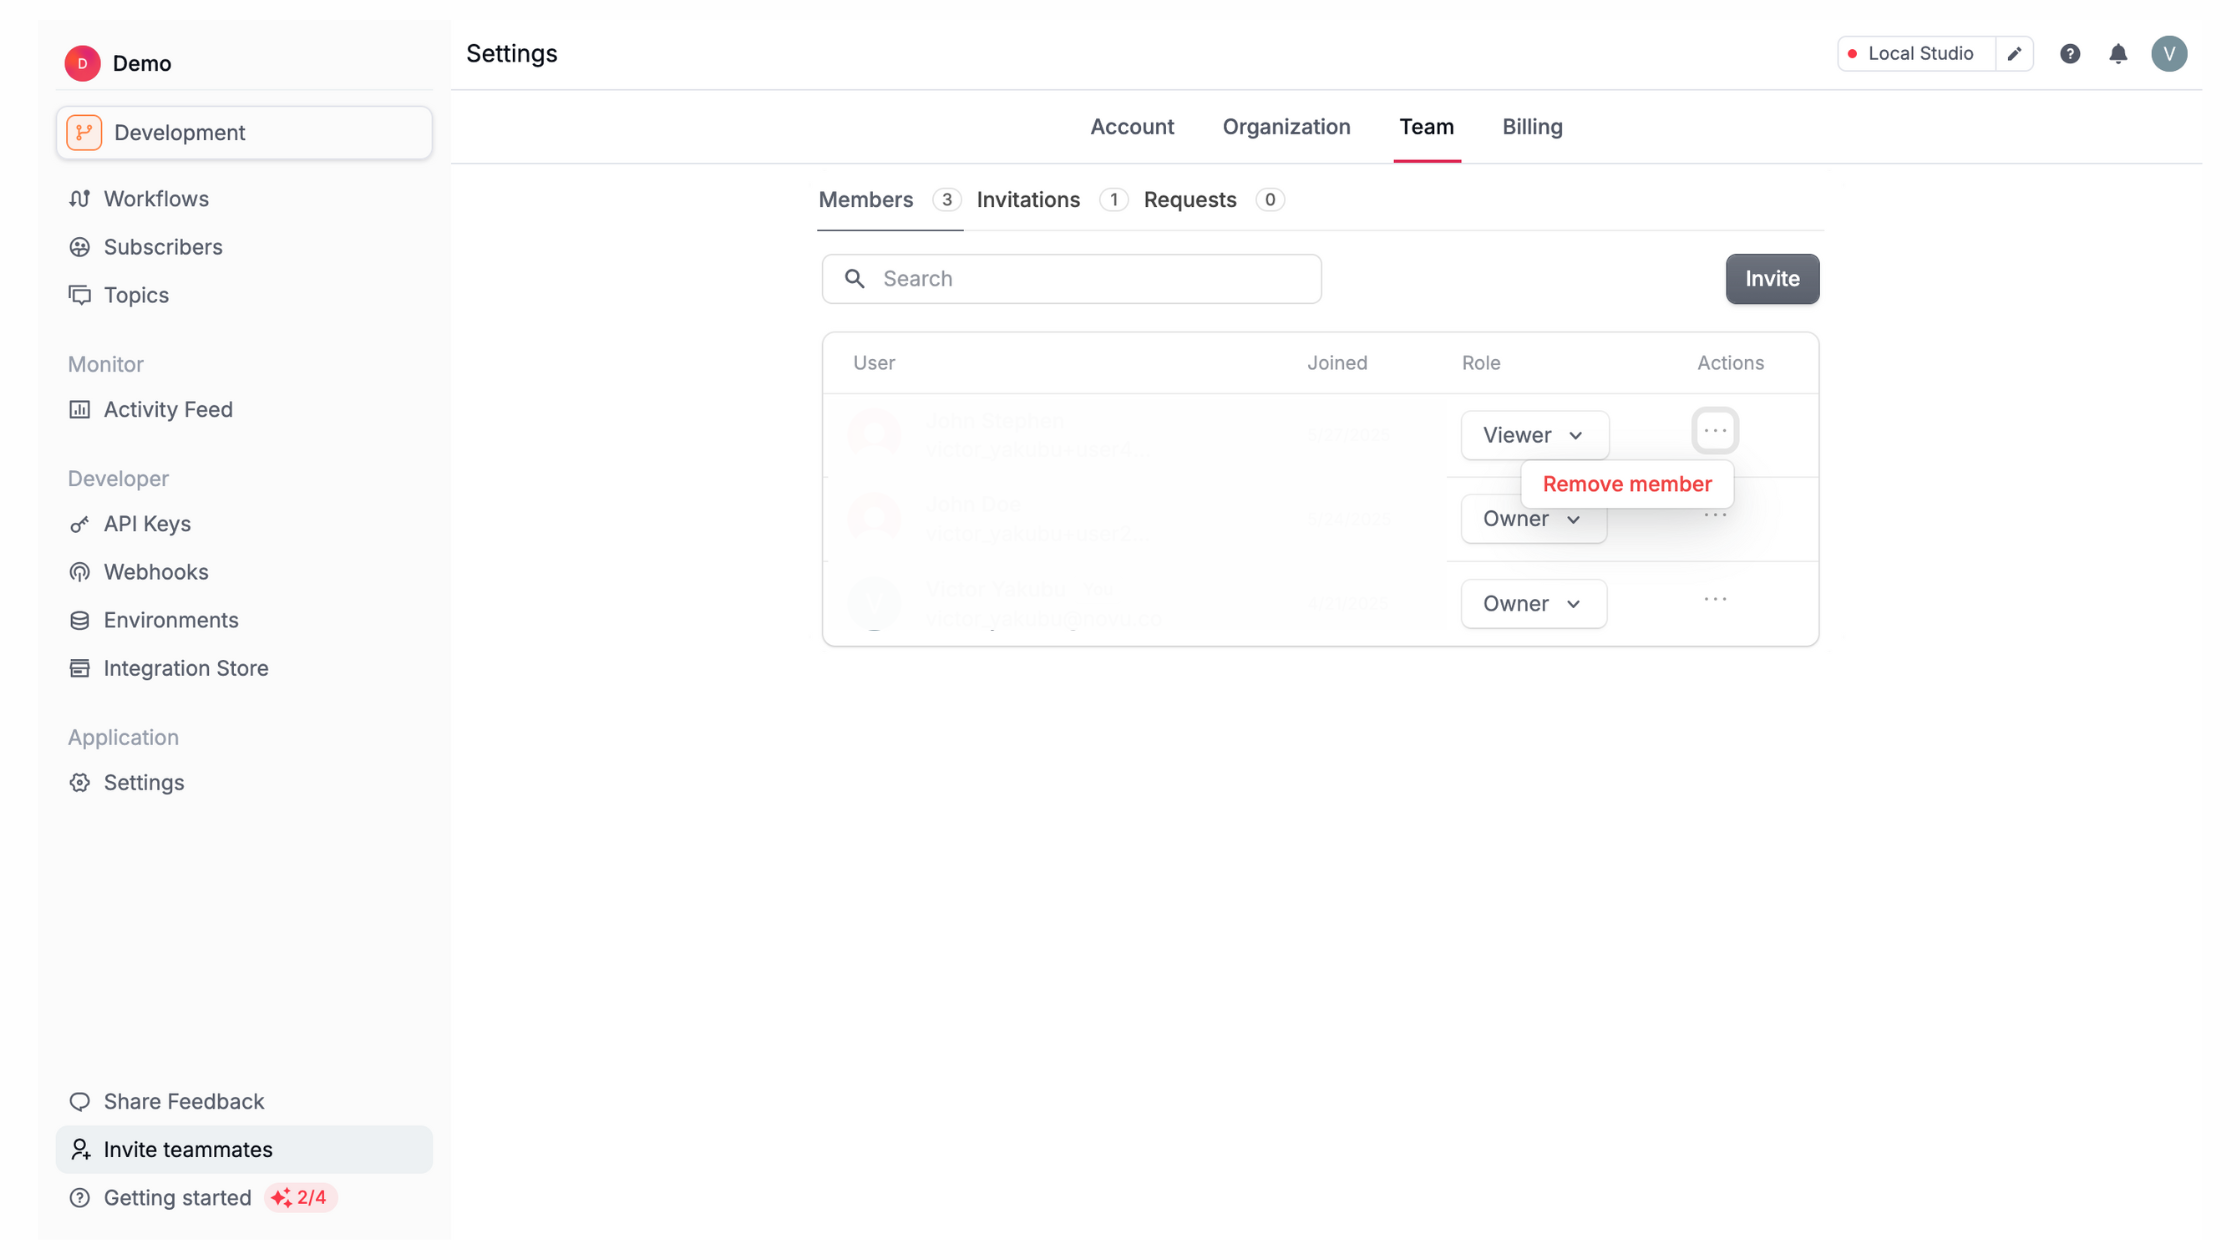Image resolution: width=2240 pixels, height=1260 pixels.
Task: Browse the Integration Store
Action: coord(186,667)
